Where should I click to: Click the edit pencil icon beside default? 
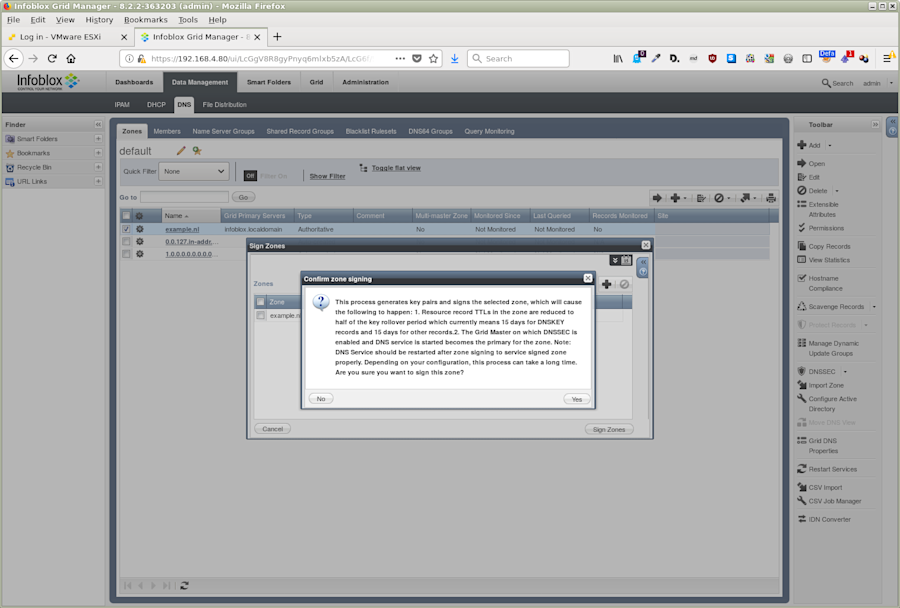(181, 150)
